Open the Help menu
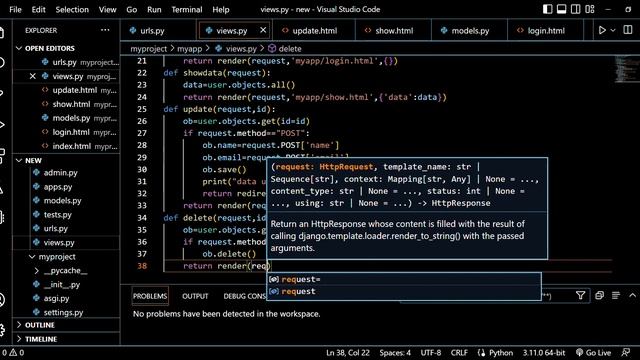 click(220, 9)
